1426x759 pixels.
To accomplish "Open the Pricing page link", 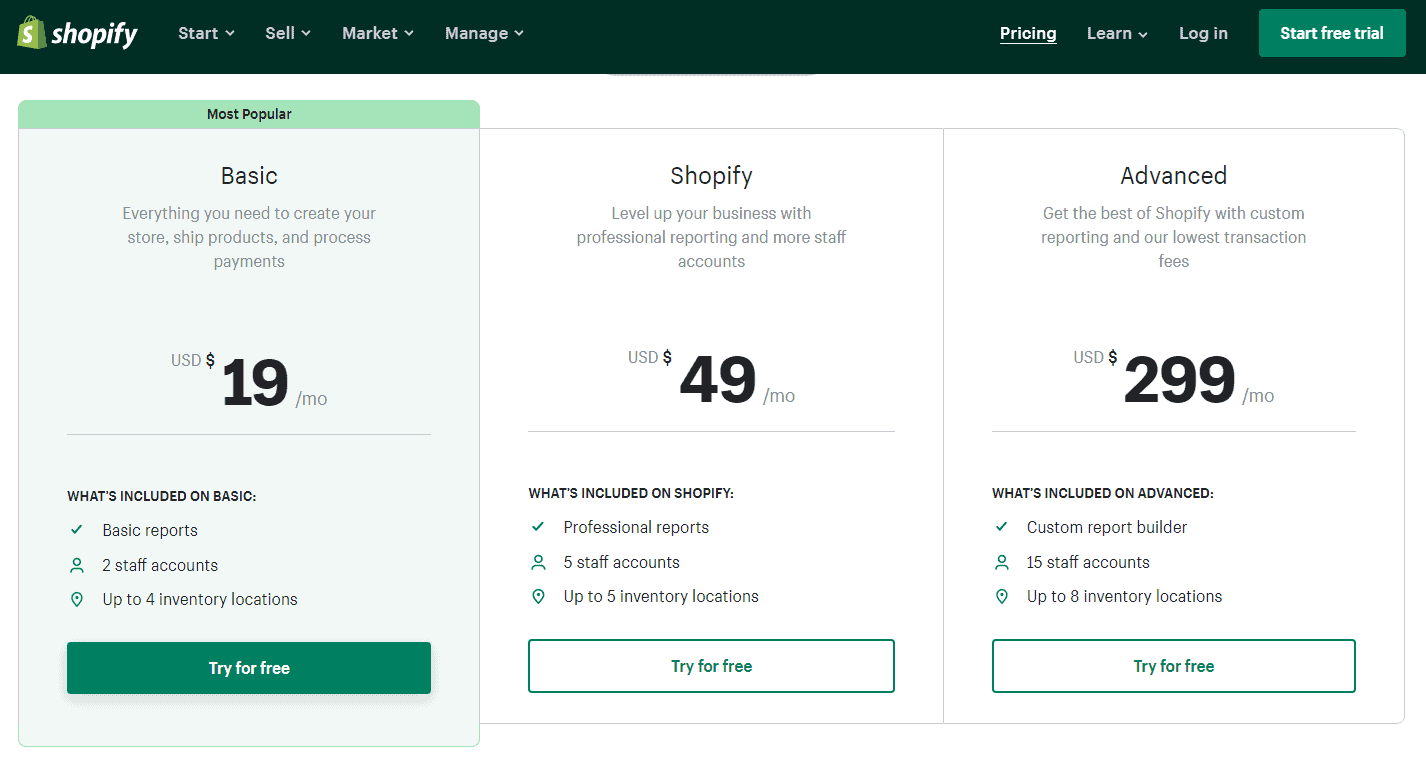I will coord(1028,33).
